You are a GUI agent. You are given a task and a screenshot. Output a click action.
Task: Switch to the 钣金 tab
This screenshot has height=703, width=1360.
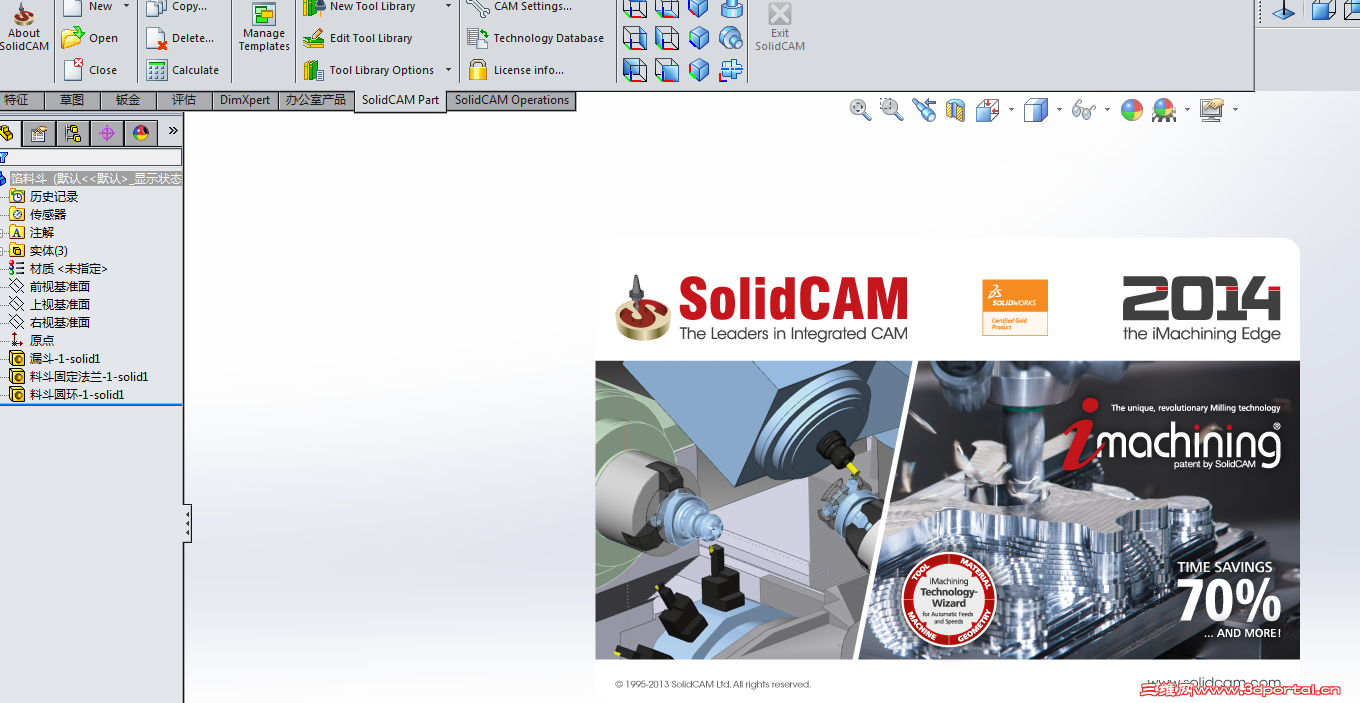(128, 100)
